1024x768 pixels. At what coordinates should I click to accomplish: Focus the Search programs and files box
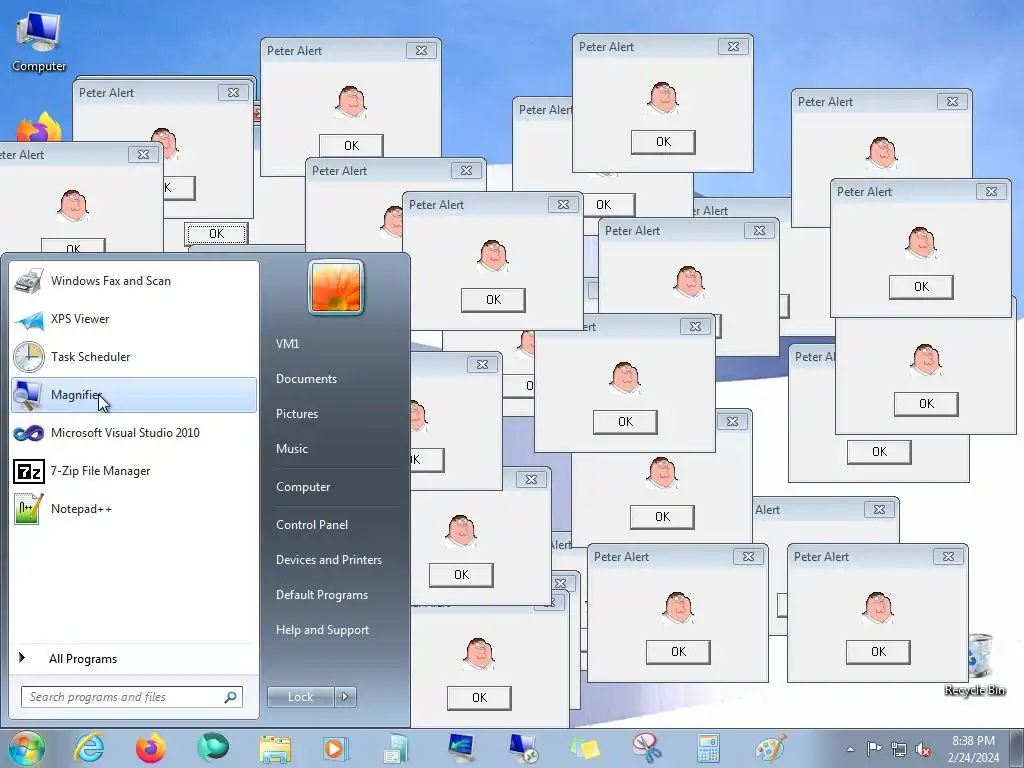pyautogui.click(x=131, y=697)
